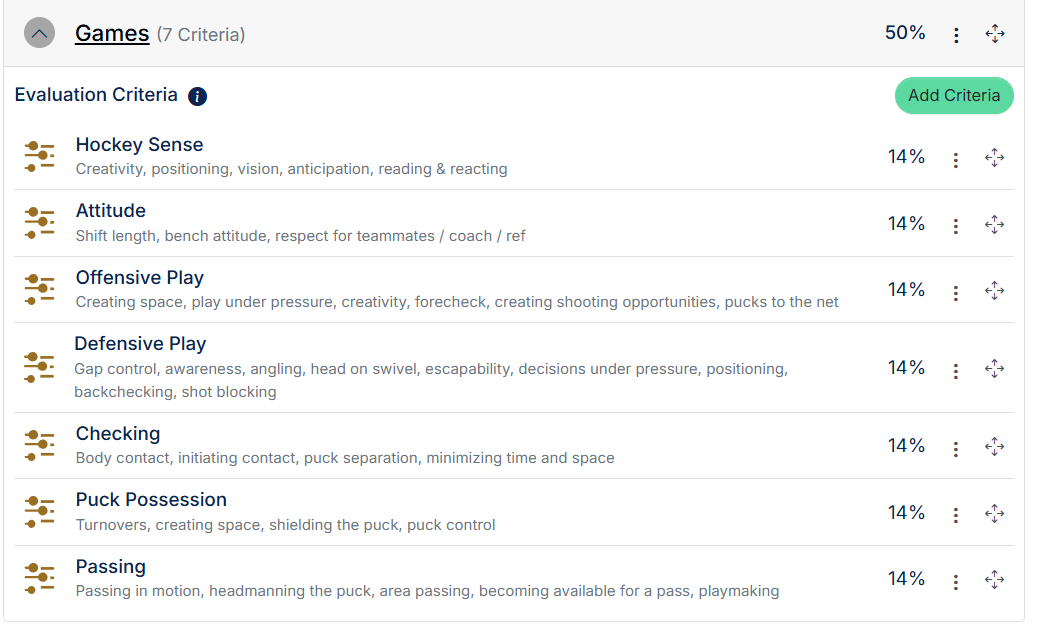Open three-dot menu for Checking criterion
This screenshot has width=1048, height=641.
click(x=956, y=448)
